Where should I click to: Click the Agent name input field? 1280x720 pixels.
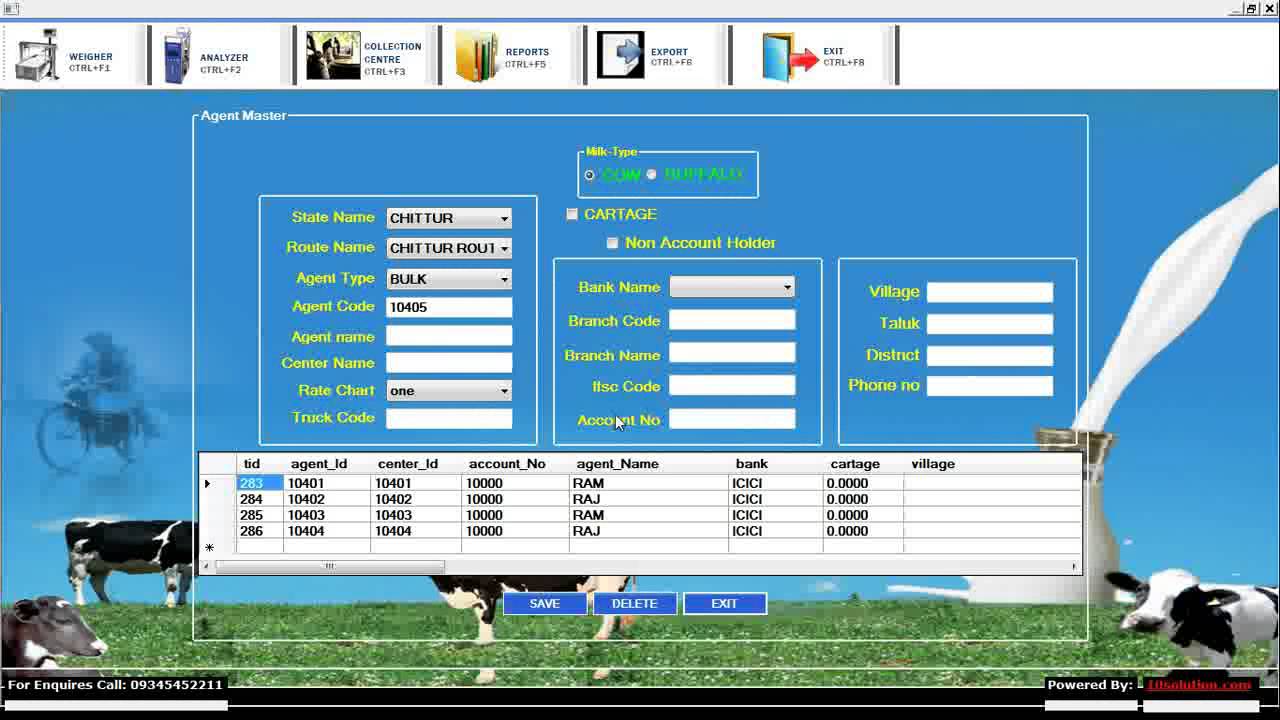tap(449, 336)
